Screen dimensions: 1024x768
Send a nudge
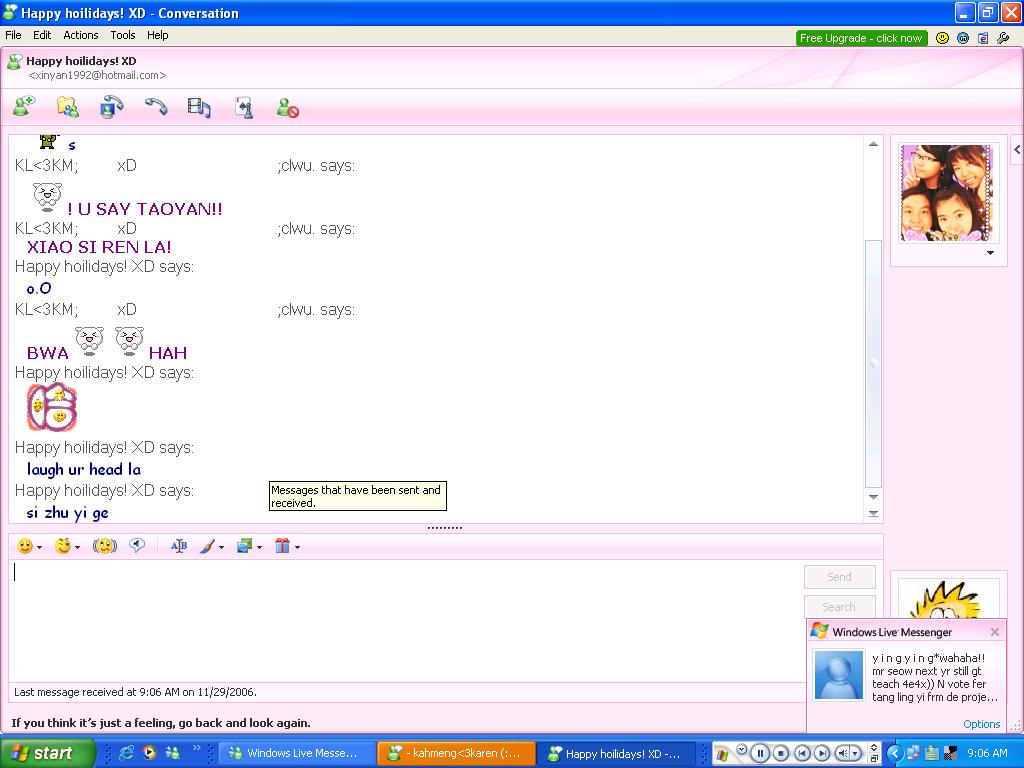click(104, 546)
